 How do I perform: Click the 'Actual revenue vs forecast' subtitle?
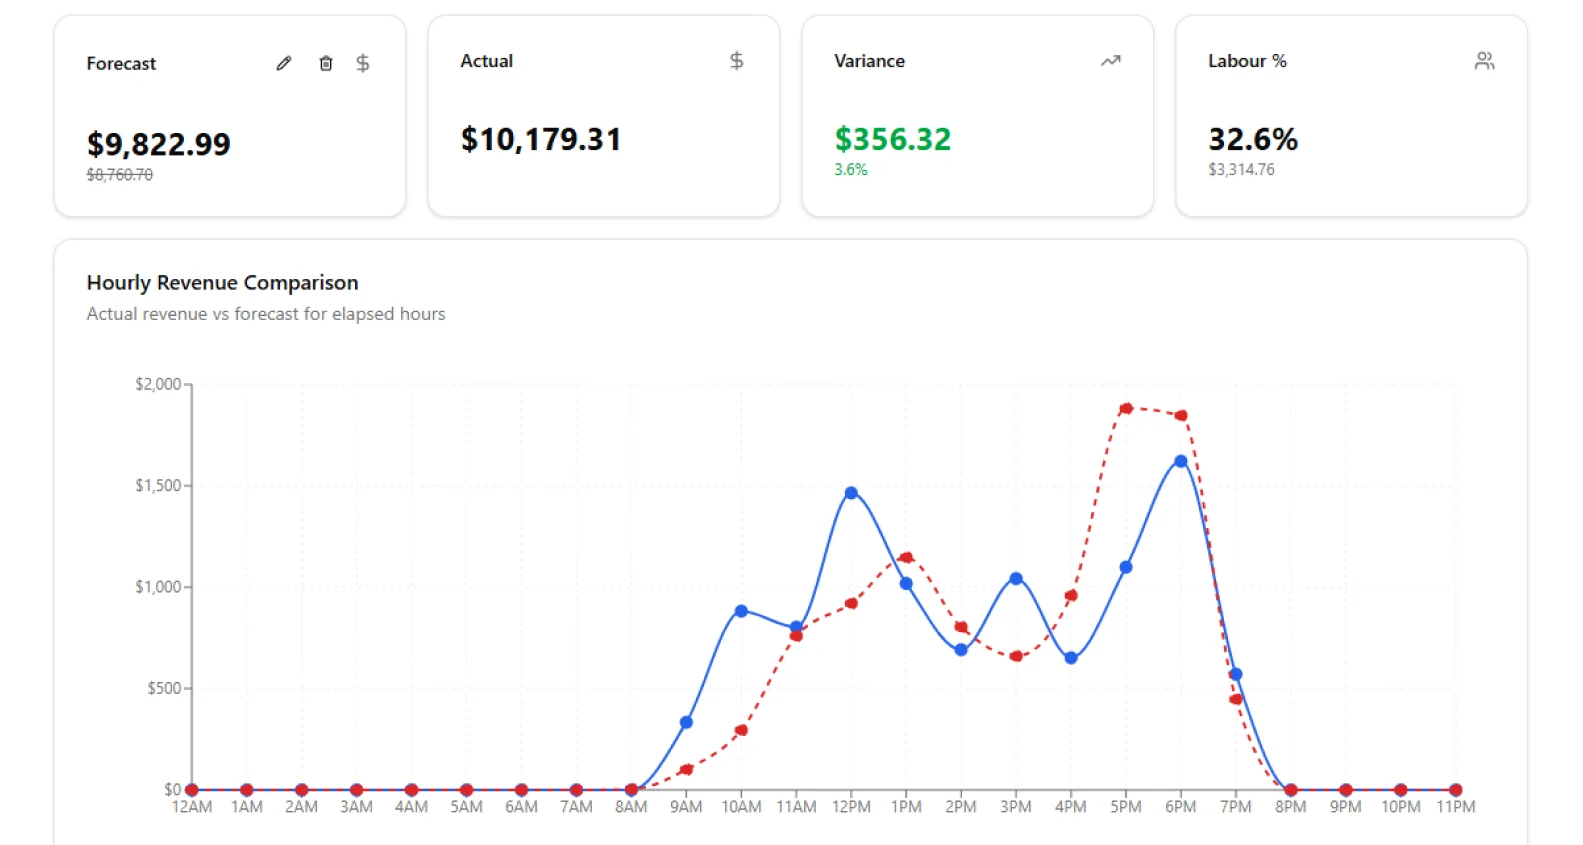coord(266,313)
